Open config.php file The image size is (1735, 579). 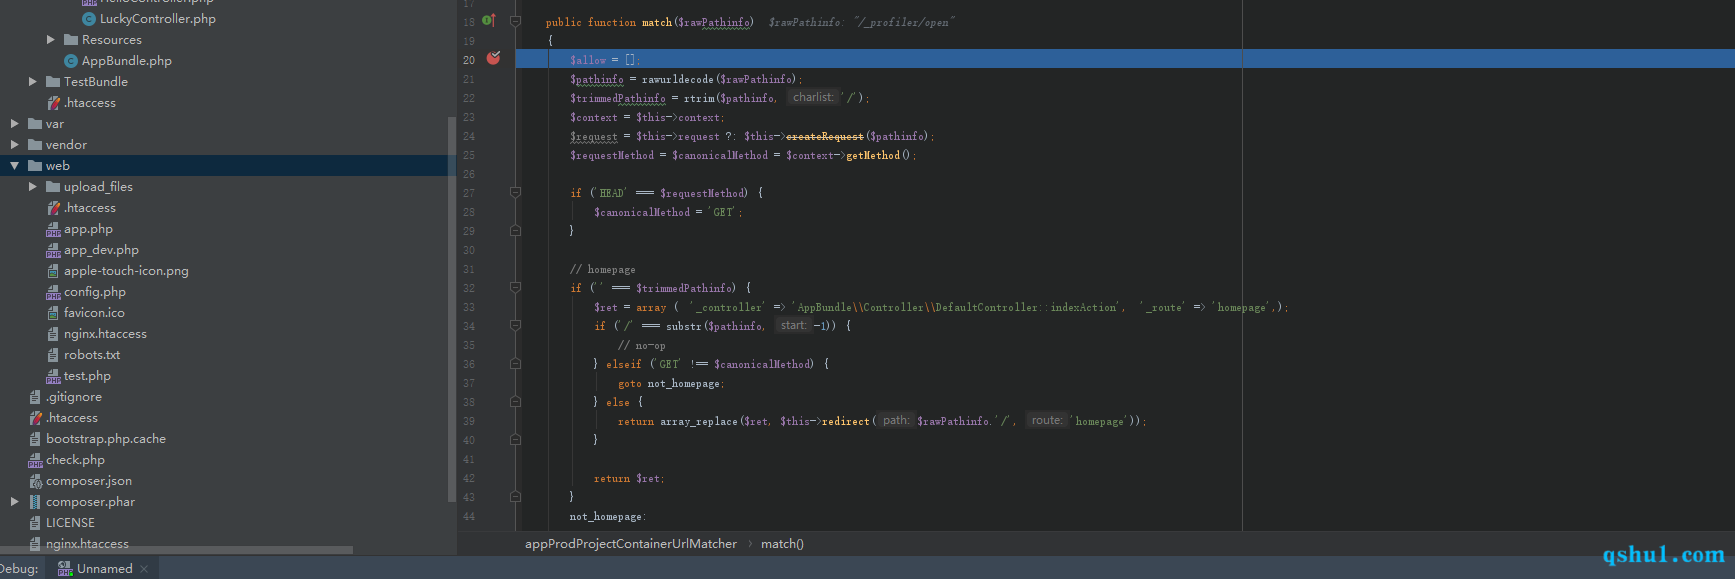pos(95,292)
